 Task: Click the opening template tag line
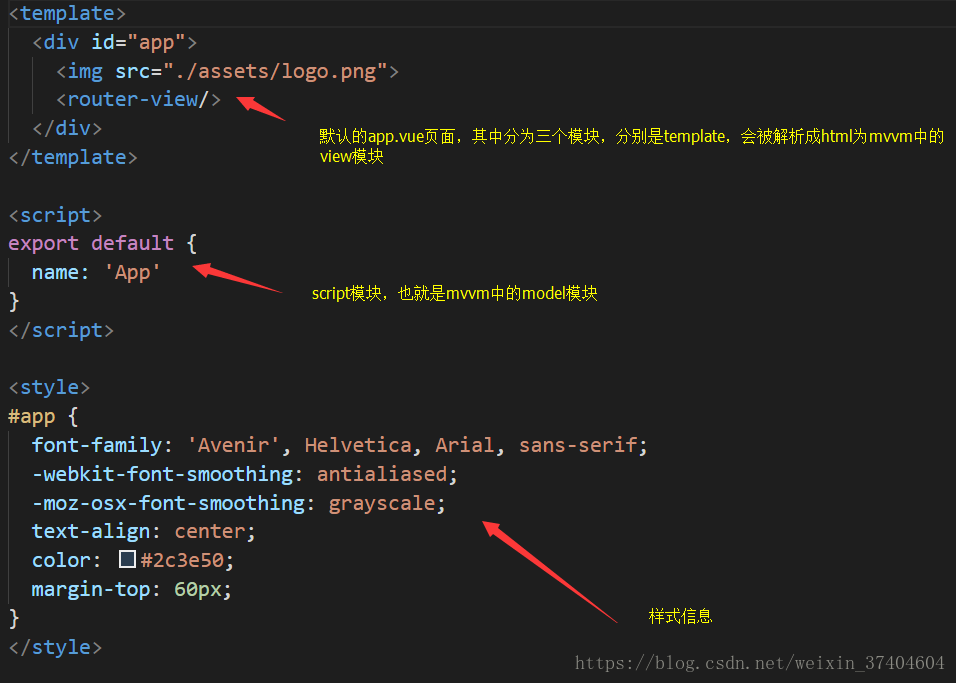(67, 13)
